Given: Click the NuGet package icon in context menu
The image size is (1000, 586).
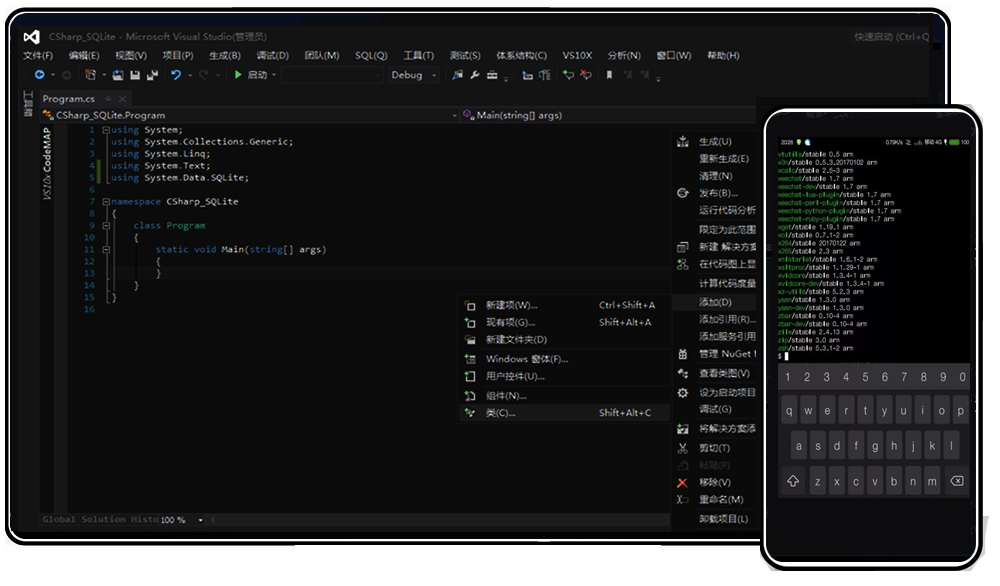Looking at the screenshot, I should [682, 354].
